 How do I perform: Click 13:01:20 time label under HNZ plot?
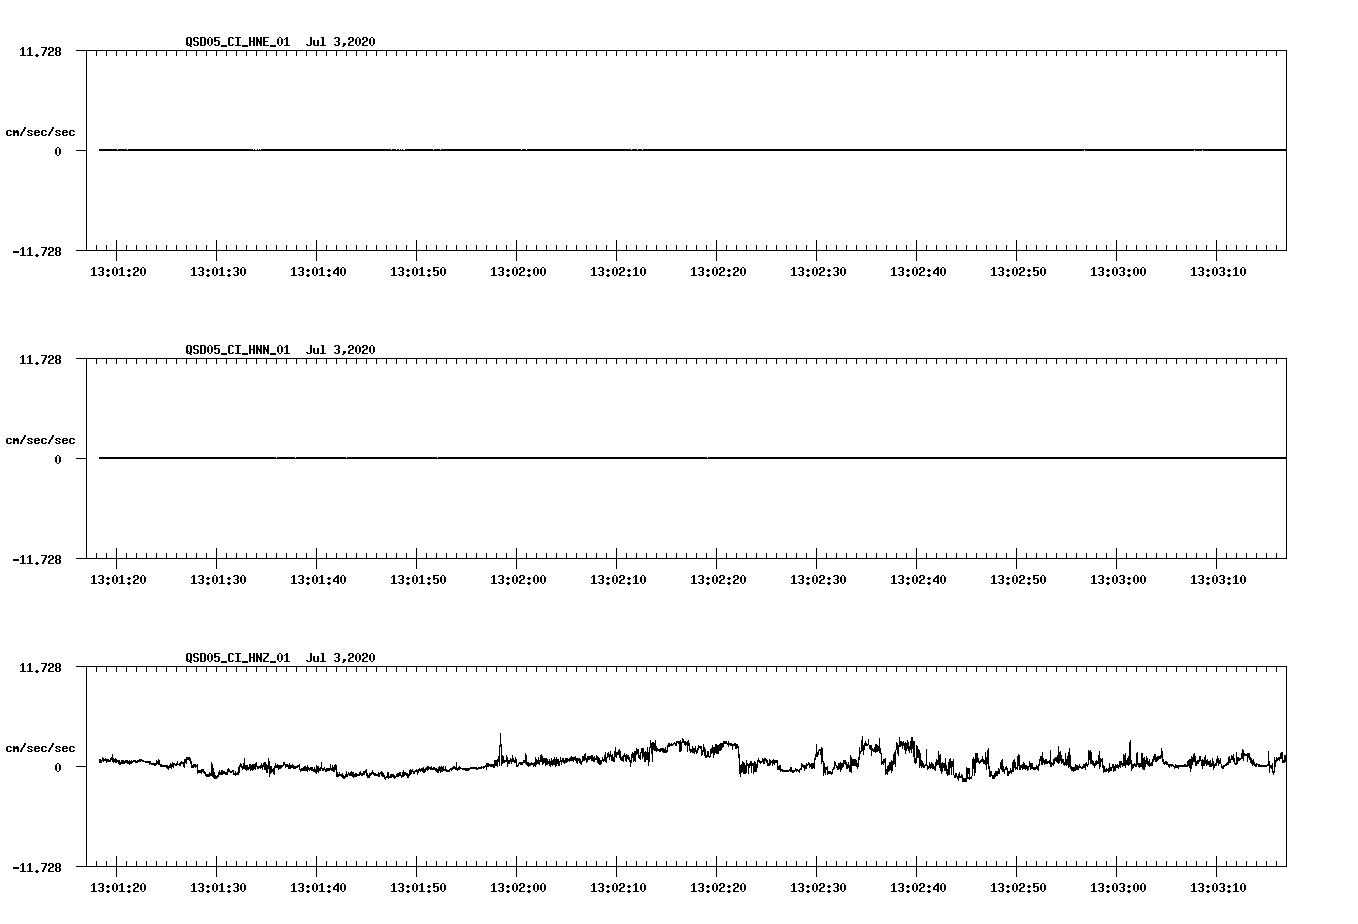[118, 888]
